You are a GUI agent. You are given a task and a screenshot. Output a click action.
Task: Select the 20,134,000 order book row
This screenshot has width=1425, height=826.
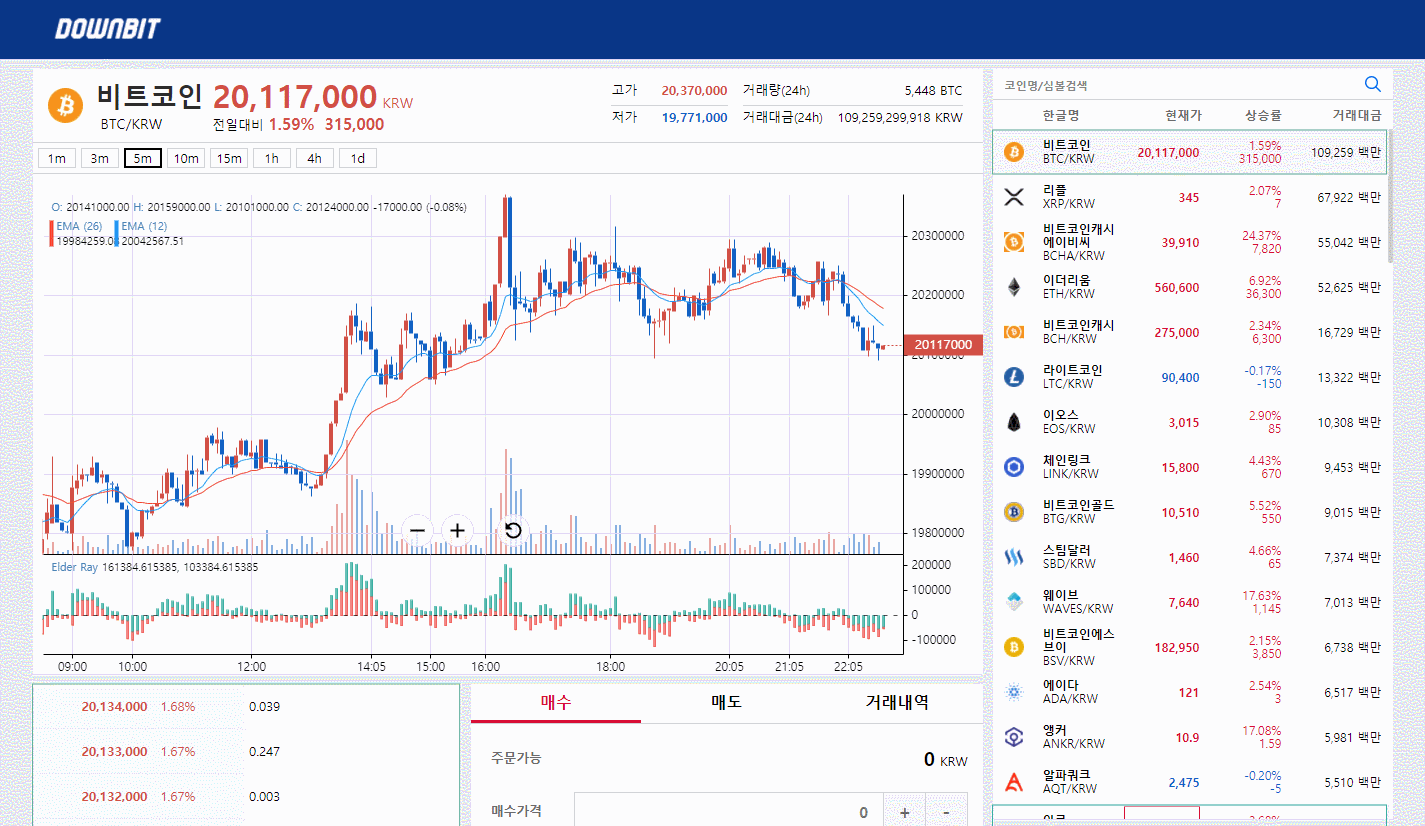point(246,707)
